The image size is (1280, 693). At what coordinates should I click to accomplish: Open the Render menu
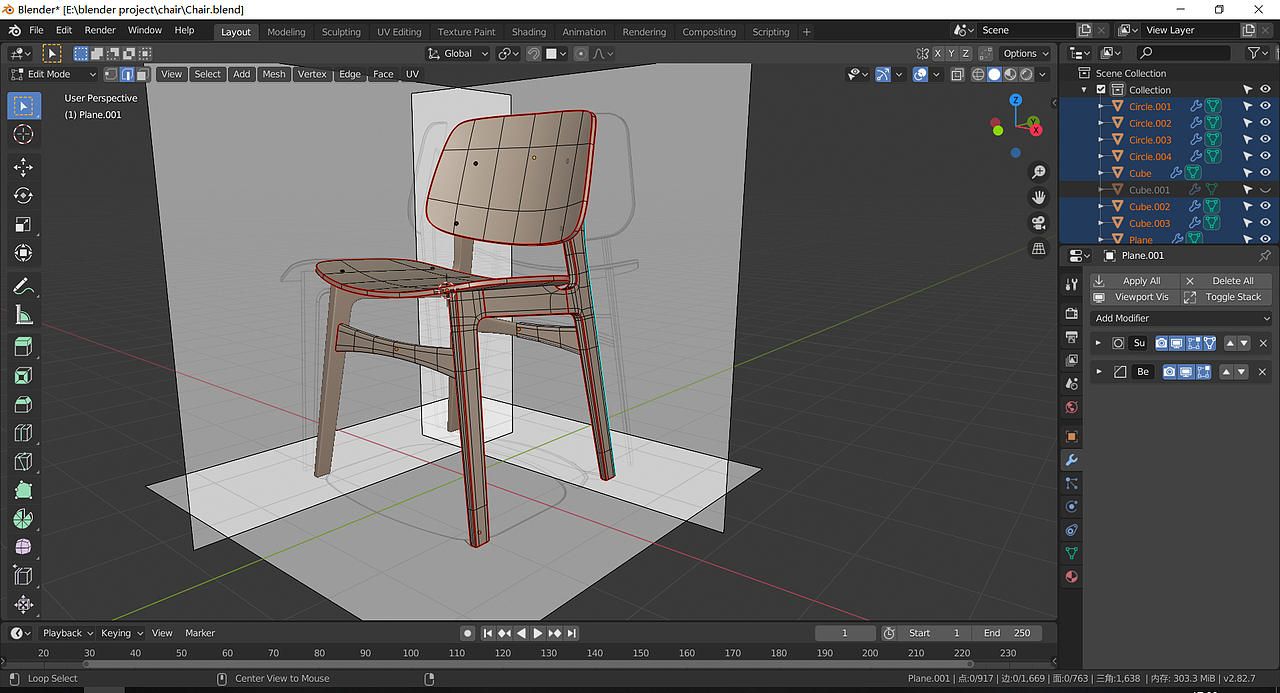(x=100, y=31)
